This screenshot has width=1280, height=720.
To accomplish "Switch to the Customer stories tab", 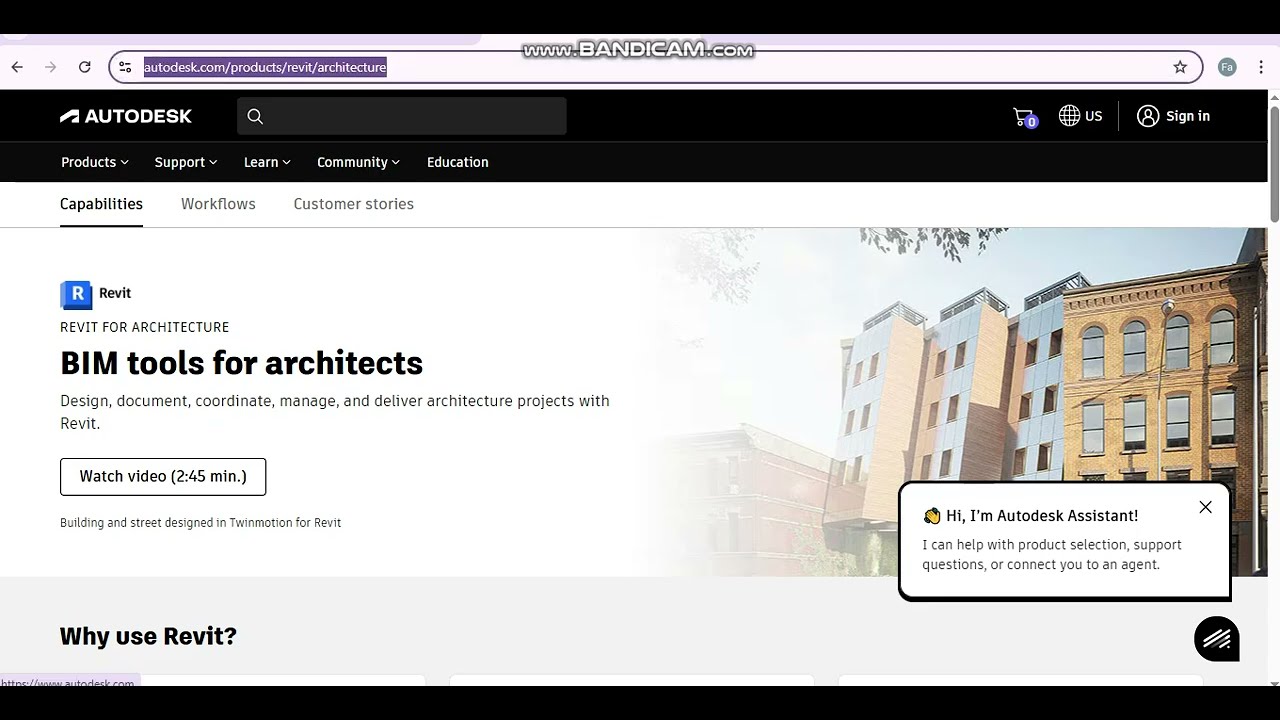I will (353, 204).
